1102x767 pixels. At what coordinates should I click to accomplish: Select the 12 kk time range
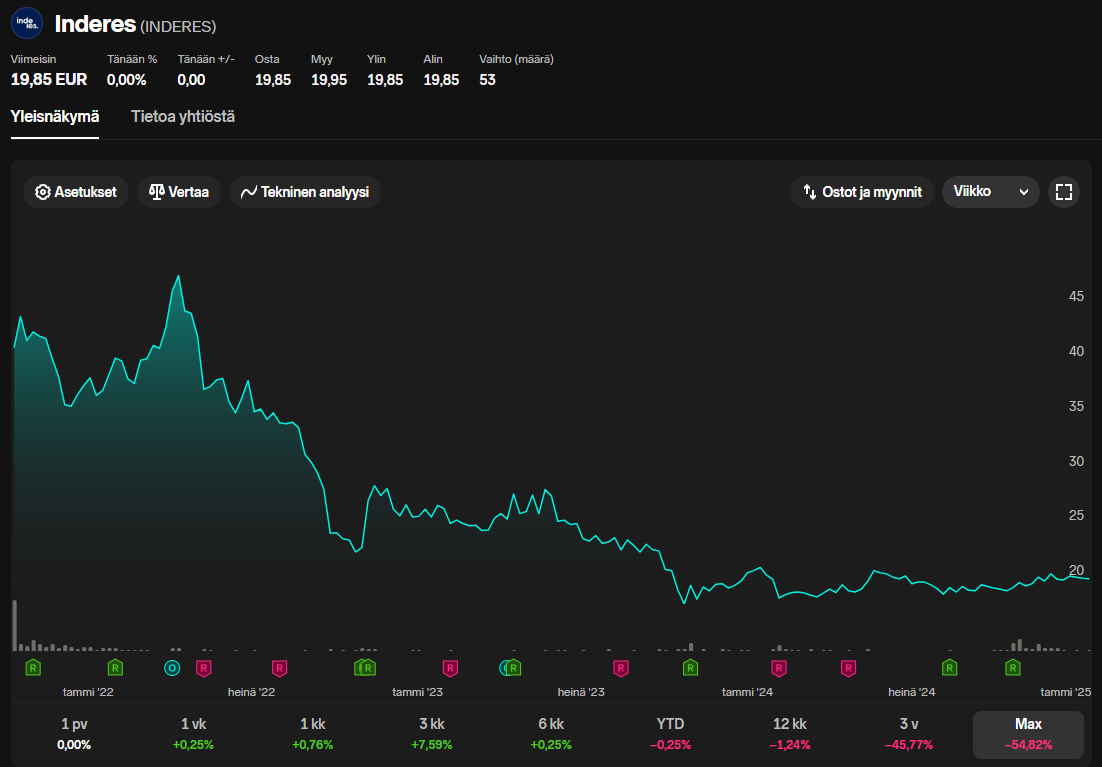(x=790, y=734)
